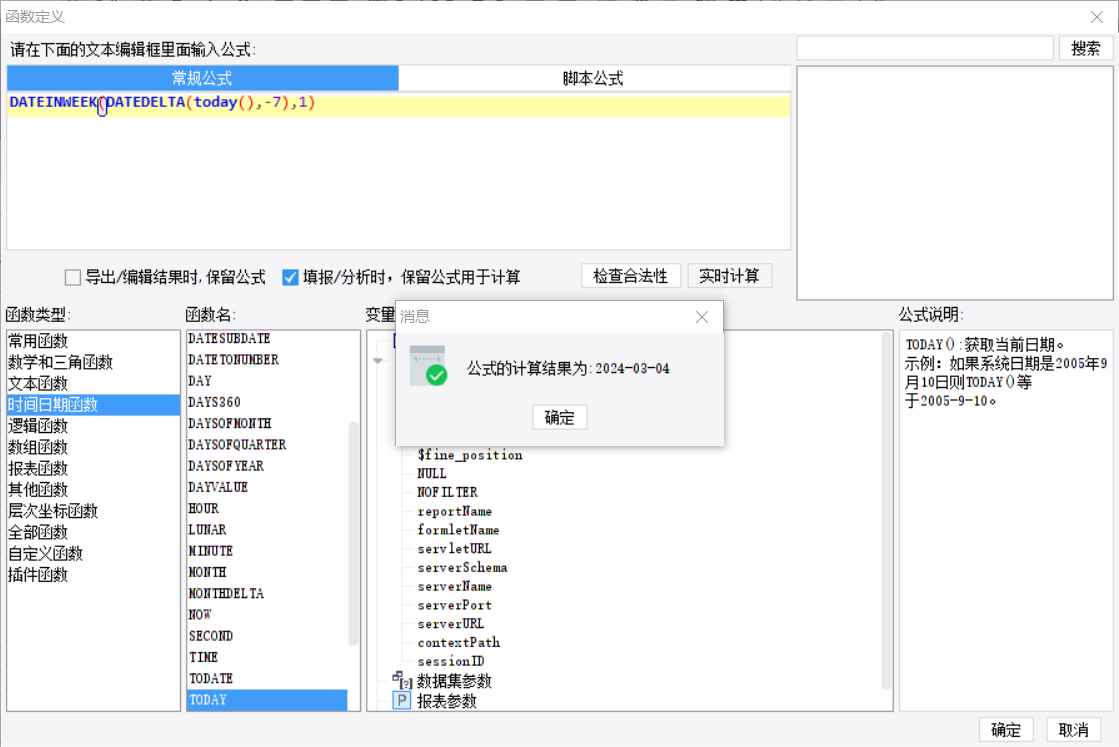Viewport: 1119px width, 747px height.
Task: Select LUNAR function
Action: pos(267,530)
